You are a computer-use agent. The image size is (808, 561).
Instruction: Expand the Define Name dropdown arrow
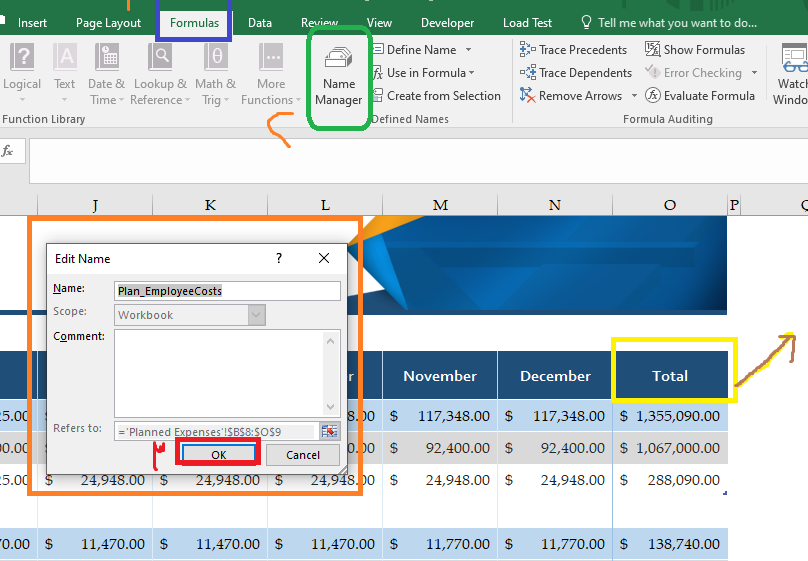468,49
